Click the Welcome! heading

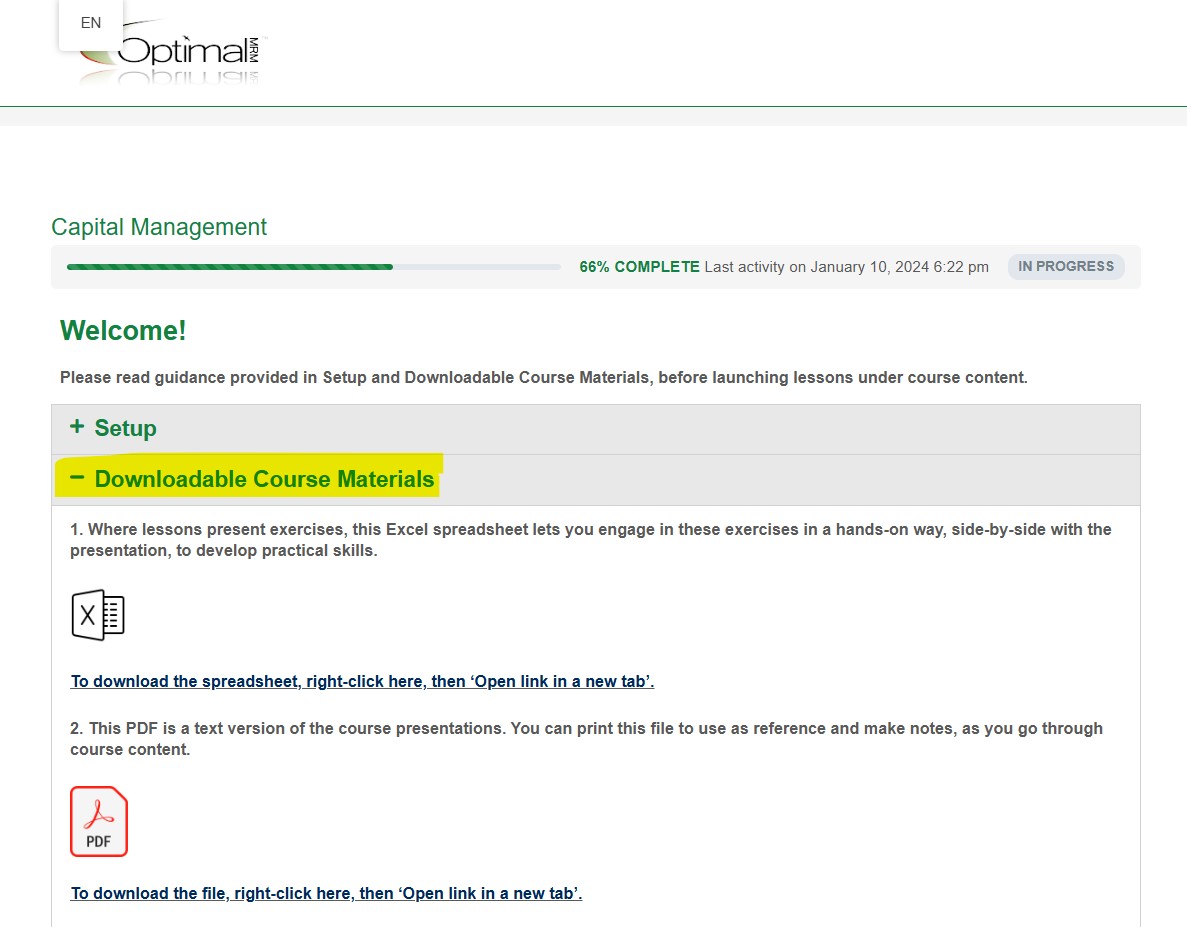(123, 330)
